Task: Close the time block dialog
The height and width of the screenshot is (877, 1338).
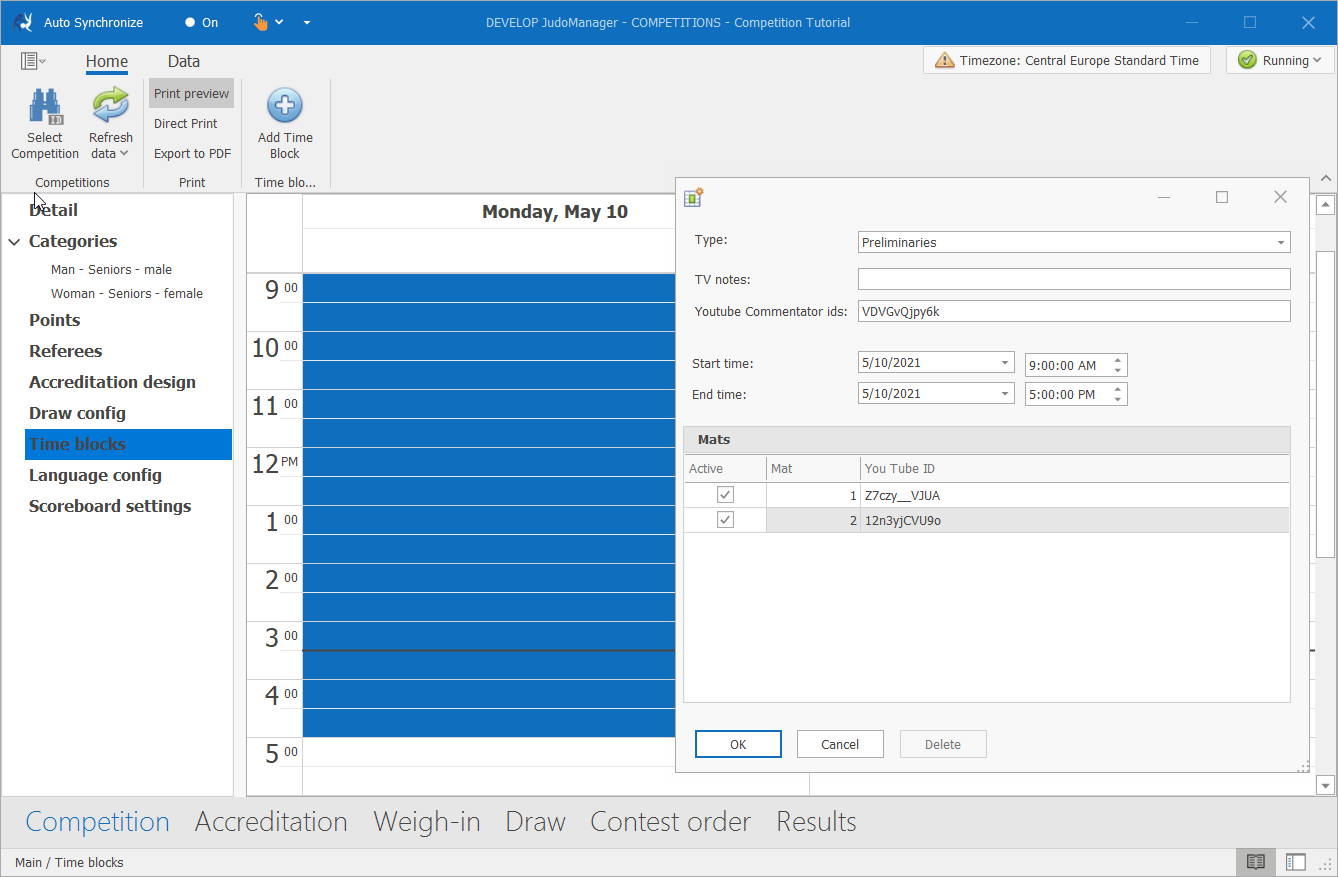Action: (1280, 197)
